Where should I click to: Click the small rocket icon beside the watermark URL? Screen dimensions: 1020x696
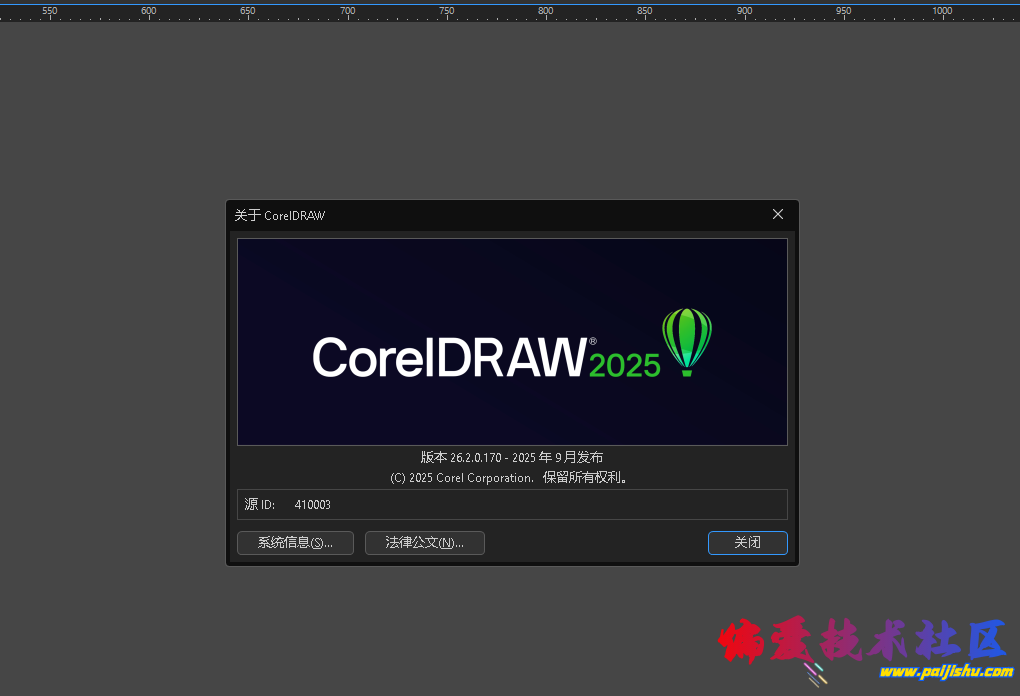(816, 674)
